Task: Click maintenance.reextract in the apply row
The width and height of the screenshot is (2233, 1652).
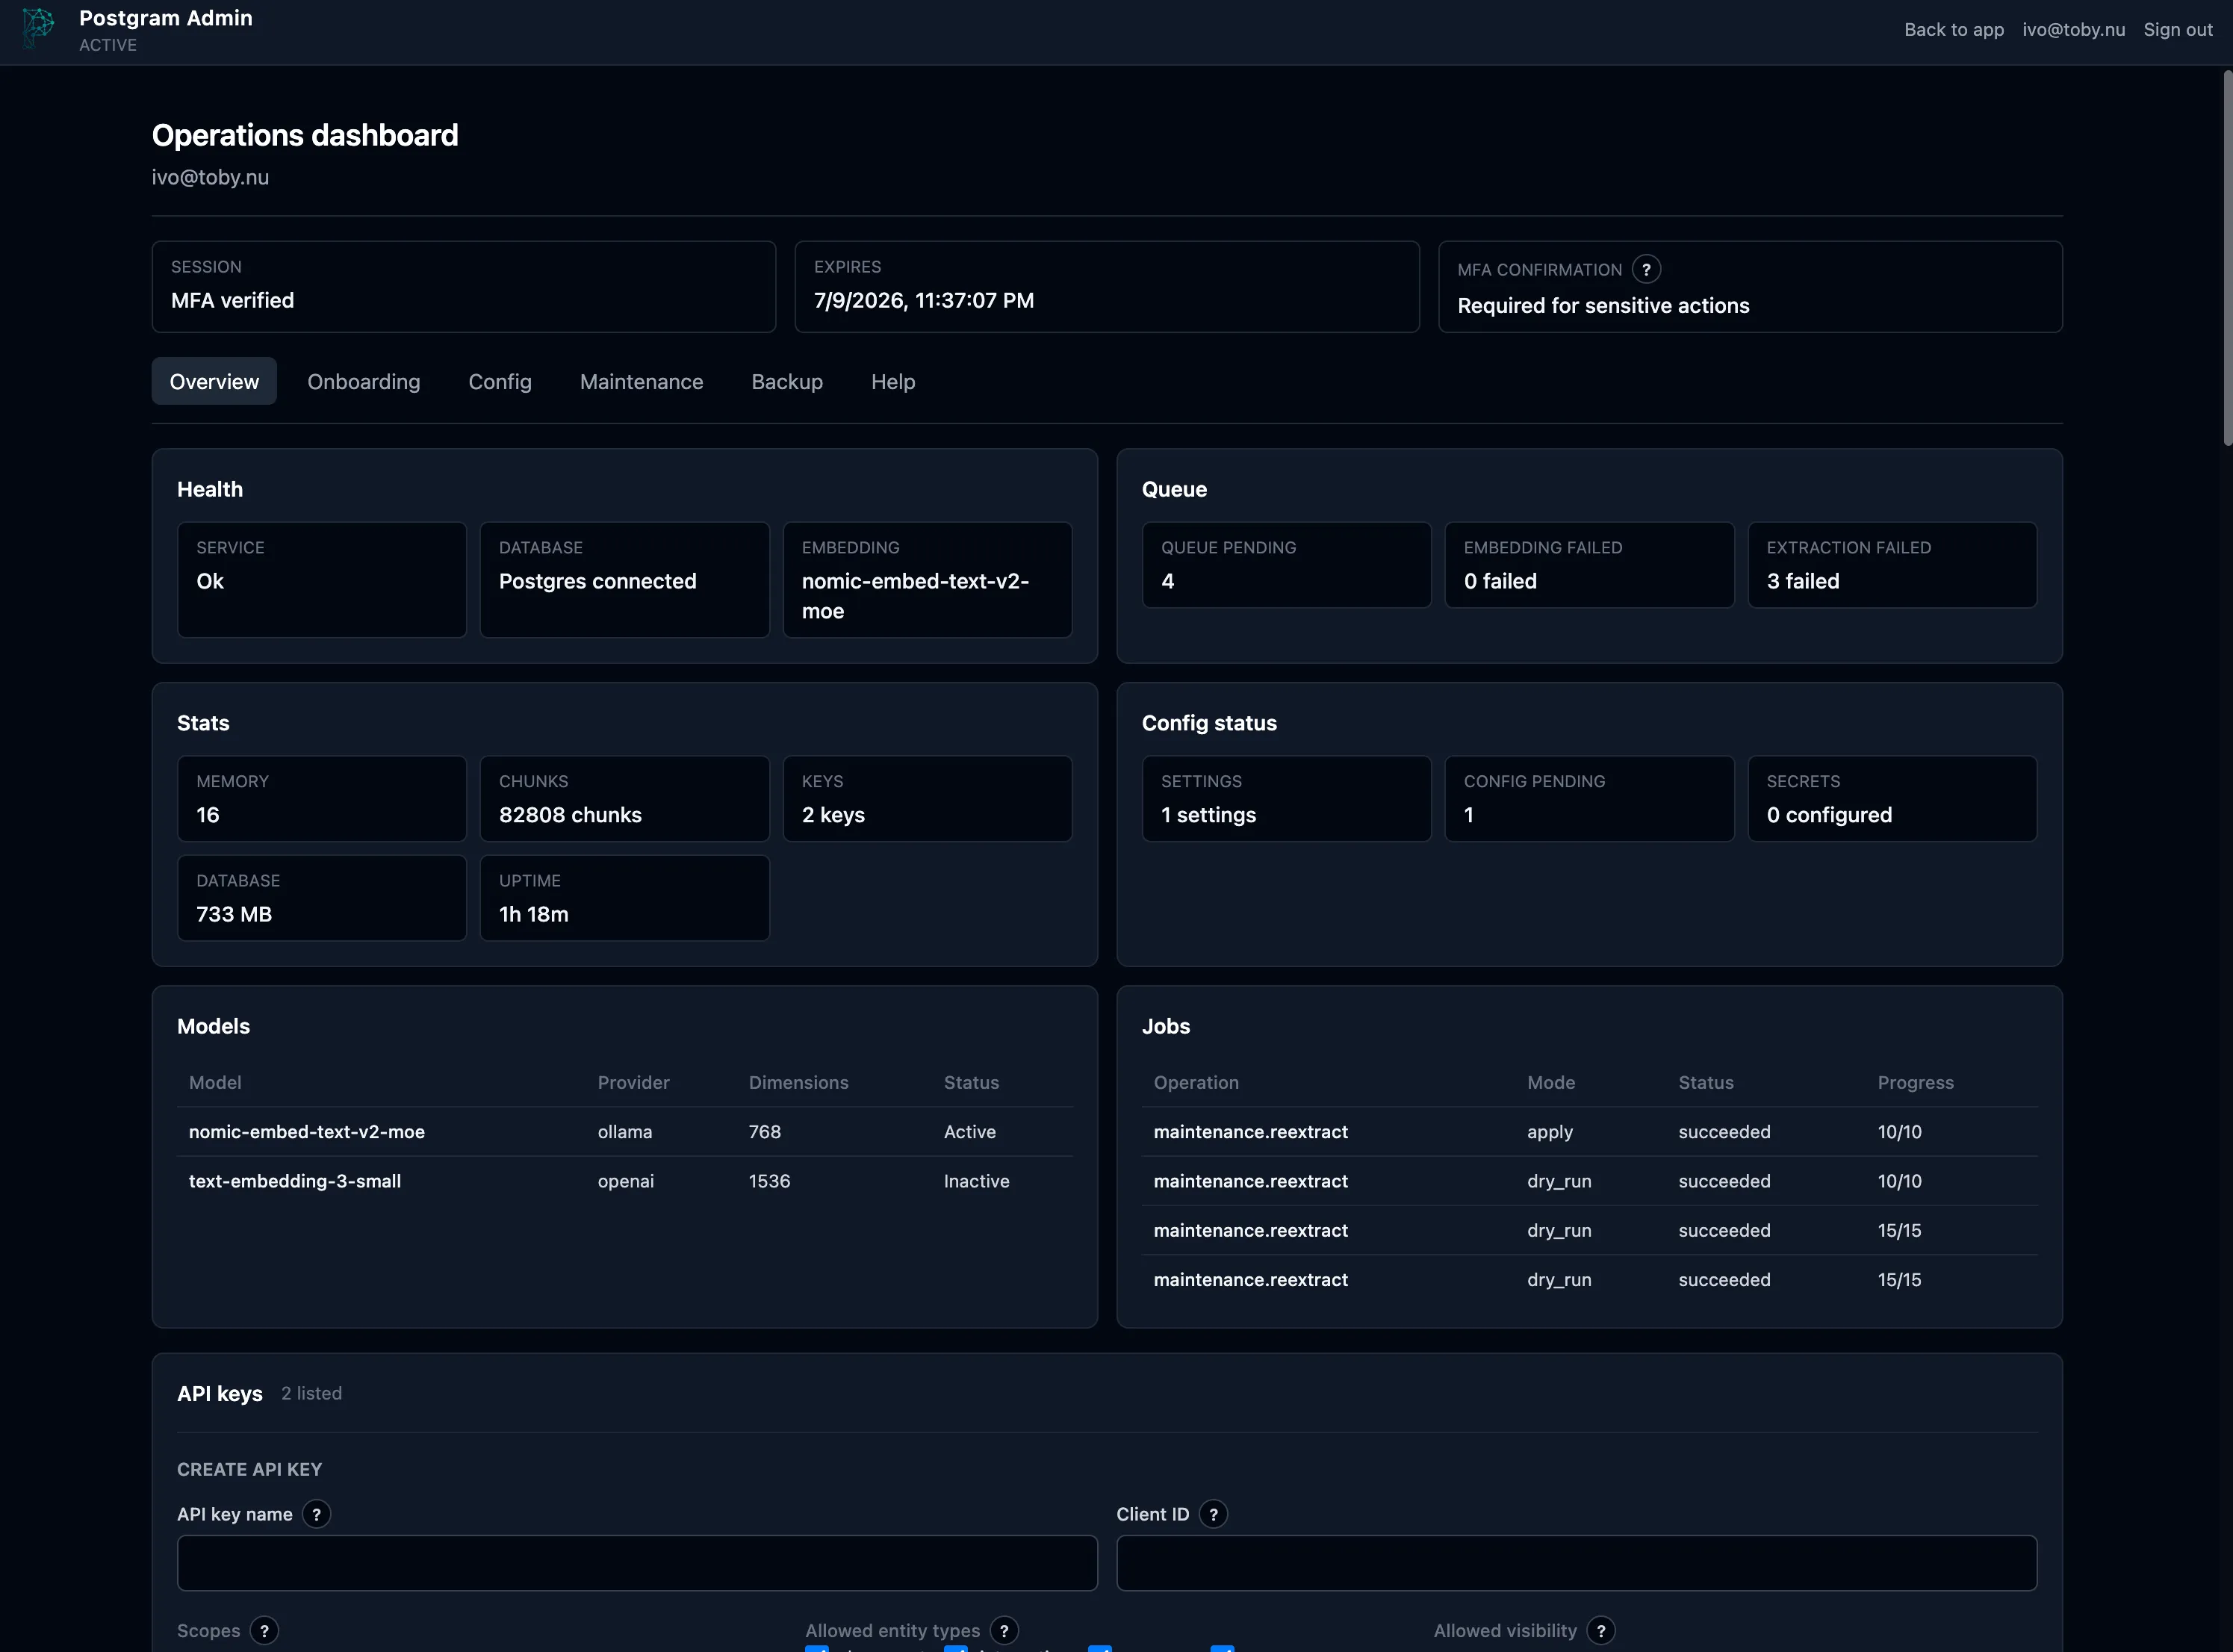Action: point(1251,1131)
